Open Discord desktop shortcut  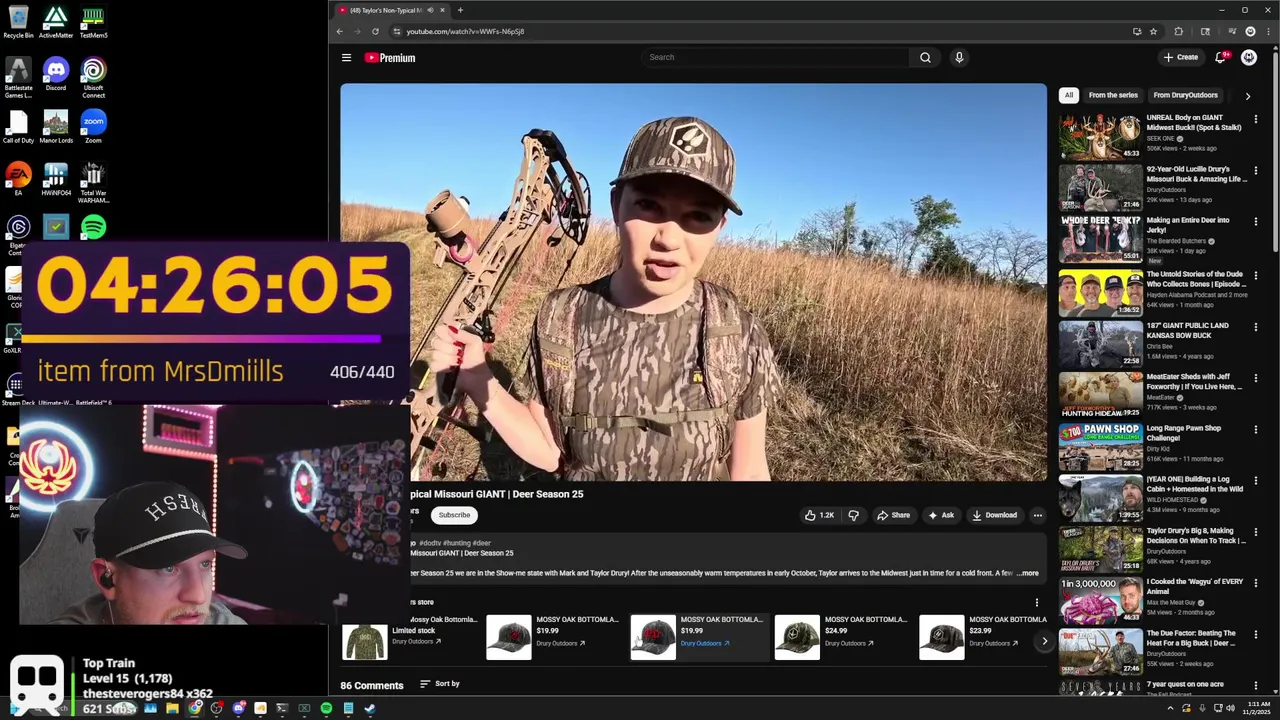coord(56,74)
